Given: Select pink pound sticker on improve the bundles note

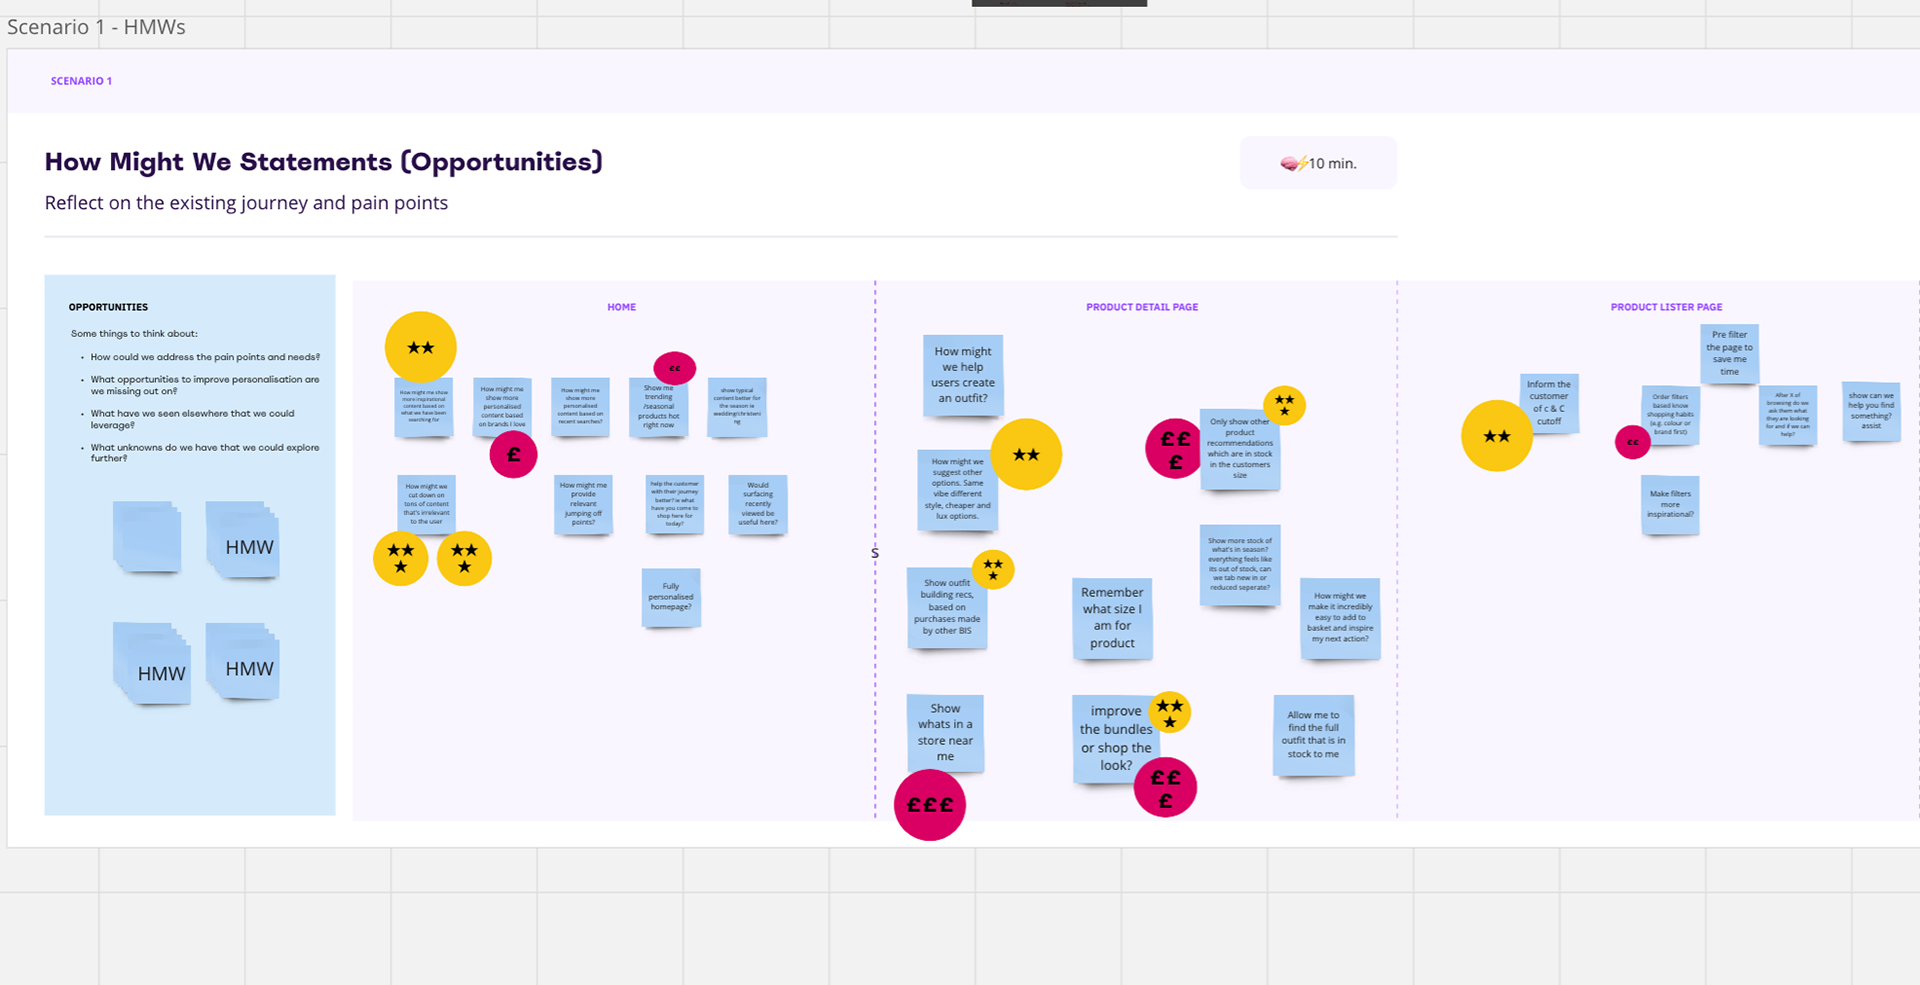Looking at the screenshot, I should (1165, 787).
